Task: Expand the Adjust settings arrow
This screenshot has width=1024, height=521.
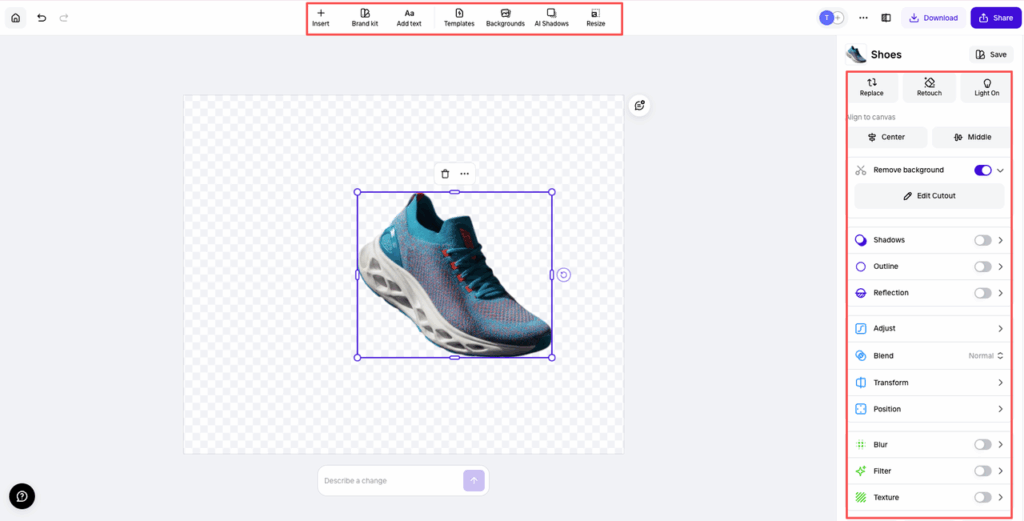Action: click(1000, 328)
